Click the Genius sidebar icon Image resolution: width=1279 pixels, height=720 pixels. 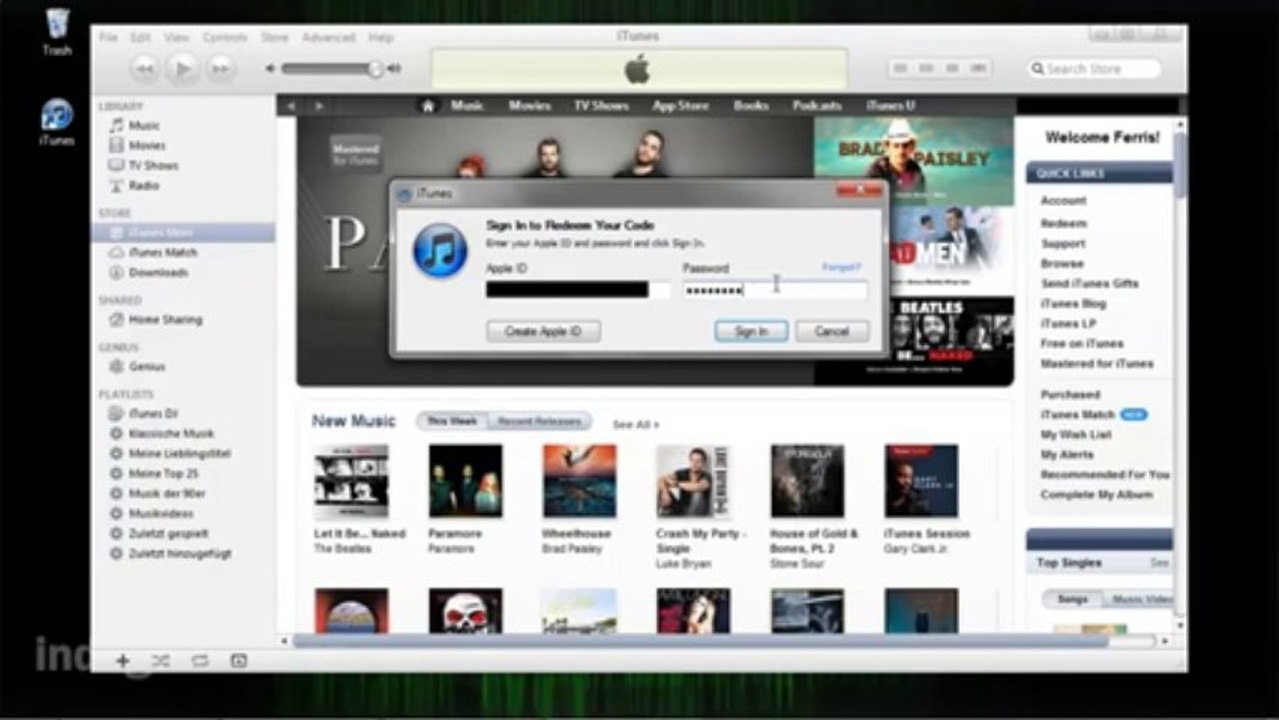click(116, 366)
